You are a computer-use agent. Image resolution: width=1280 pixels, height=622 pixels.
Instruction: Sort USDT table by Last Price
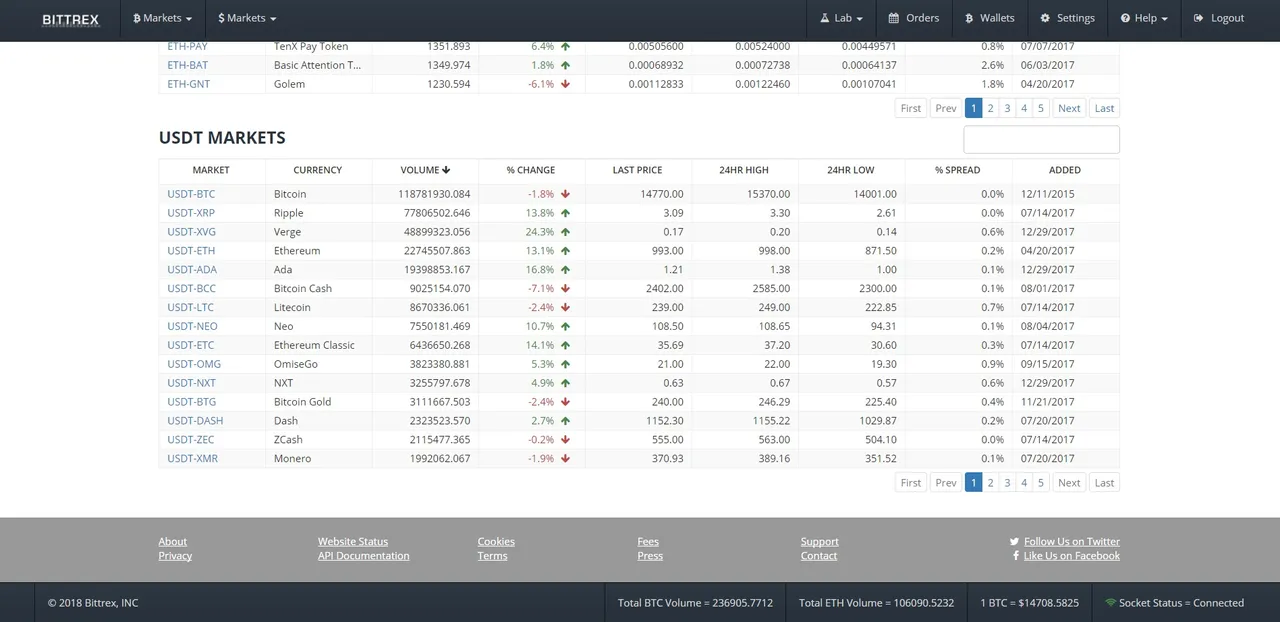637,170
